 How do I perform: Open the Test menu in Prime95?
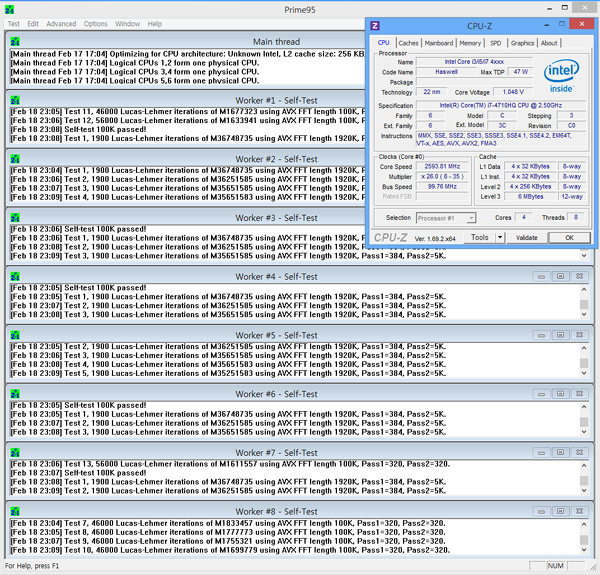point(13,24)
